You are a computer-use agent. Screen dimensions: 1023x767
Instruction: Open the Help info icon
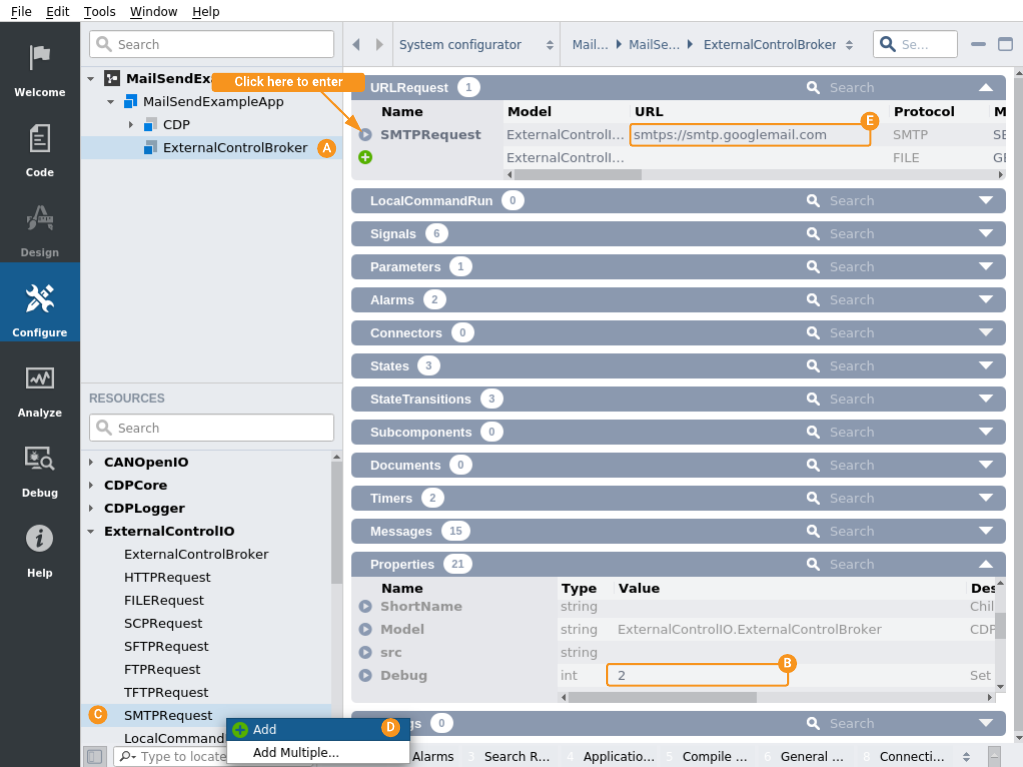(40, 539)
